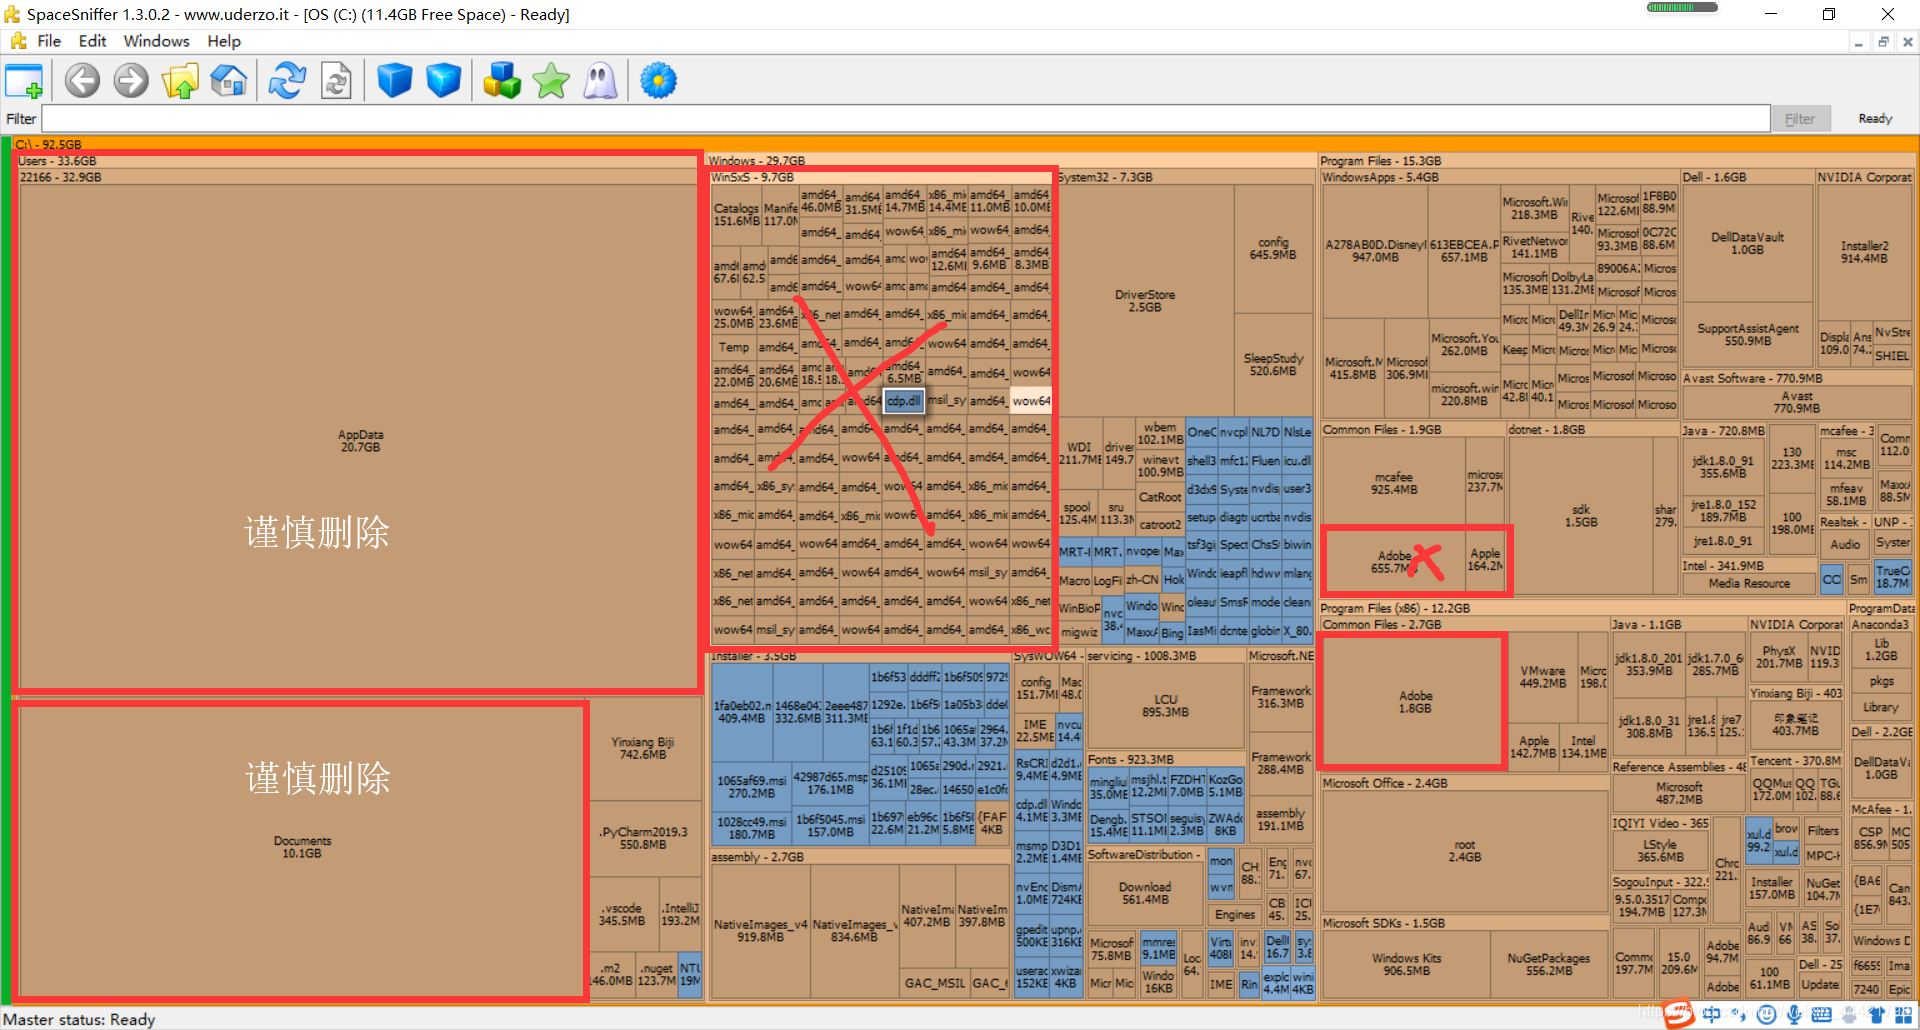Screen dimensions: 1920x1030
Task: Select the DriverStore 2.5GB block
Action: pos(1145,301)
